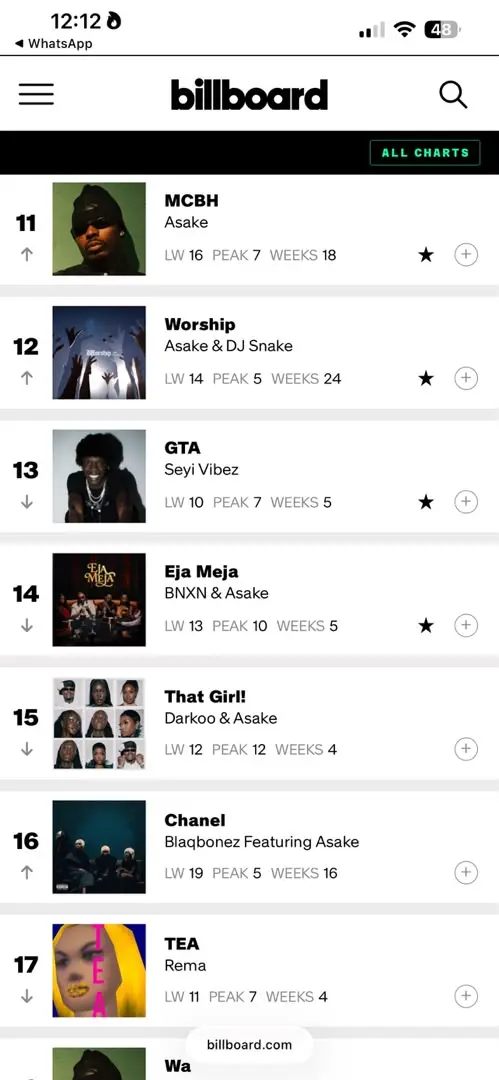
Task: Tap the star icon on GTA row
Action: [x=426, y=502]
